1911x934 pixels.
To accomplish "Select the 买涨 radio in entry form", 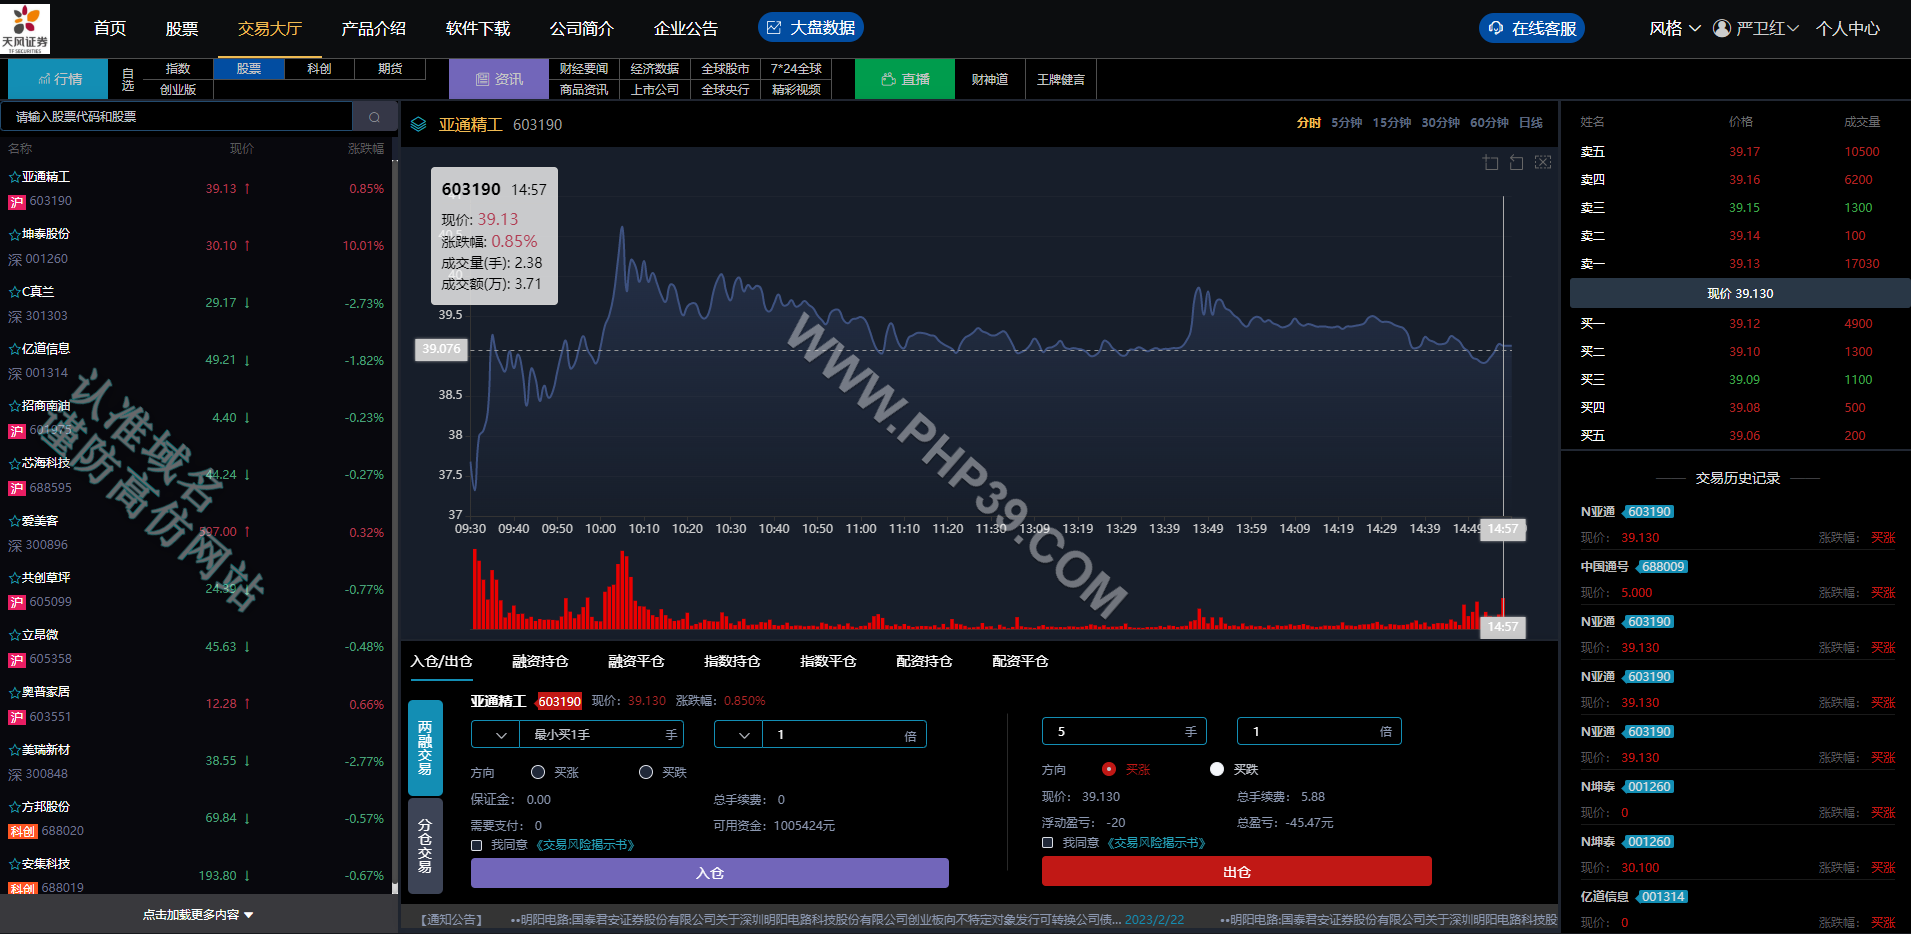I will [x=538, y=772].
